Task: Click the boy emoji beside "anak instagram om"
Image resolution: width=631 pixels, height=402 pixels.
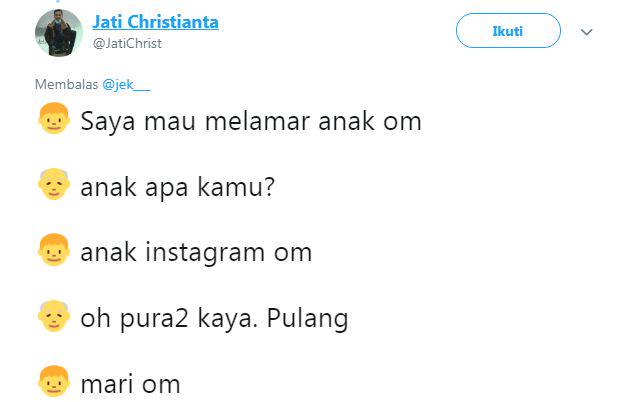Action: 52,252
